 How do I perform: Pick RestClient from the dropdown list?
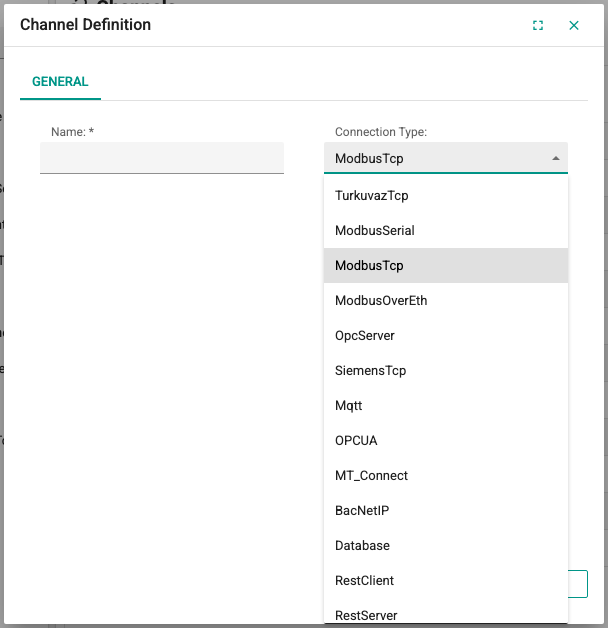point(446,580)
